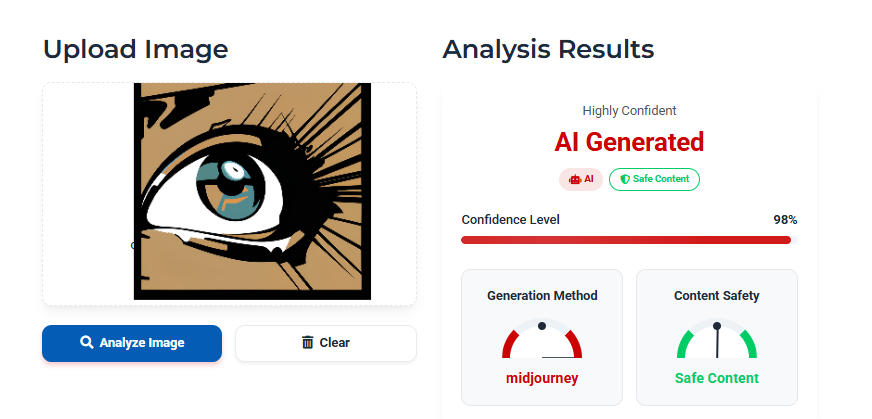
Task: Clear the uploaded image
Action: (x=326, y=343)
